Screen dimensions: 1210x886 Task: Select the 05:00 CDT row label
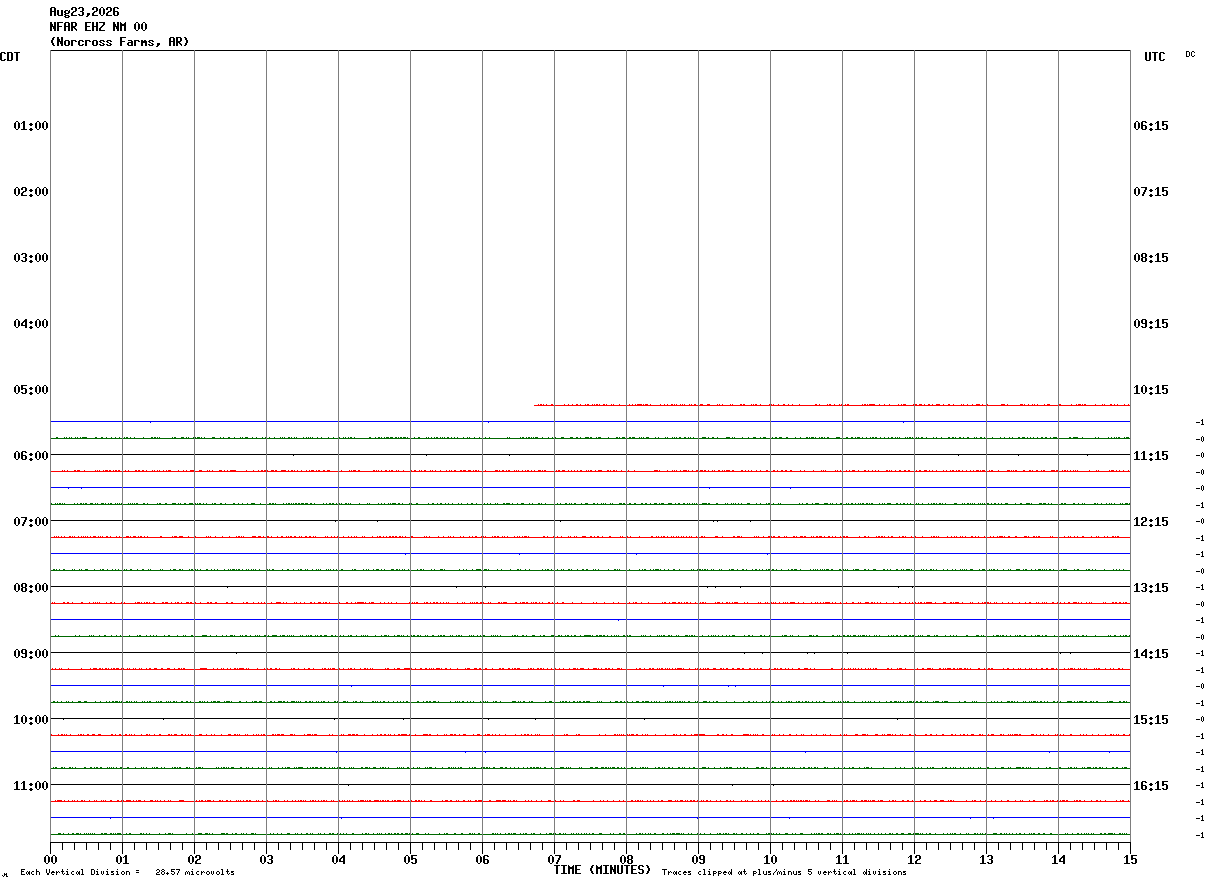[x=31, y=390]
